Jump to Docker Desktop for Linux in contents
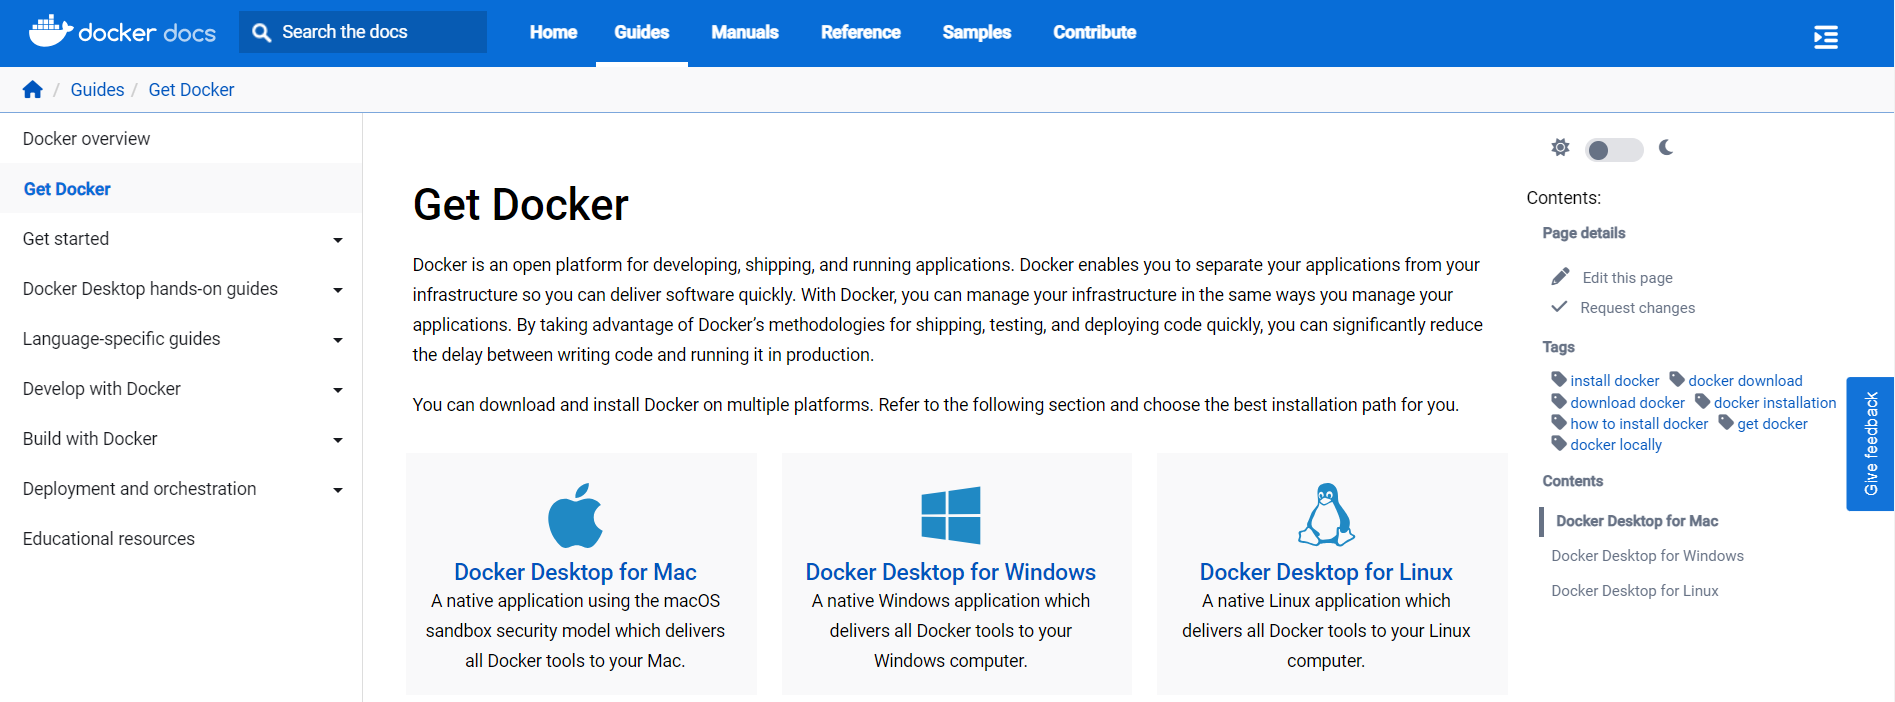 (x=1635, y=591)
